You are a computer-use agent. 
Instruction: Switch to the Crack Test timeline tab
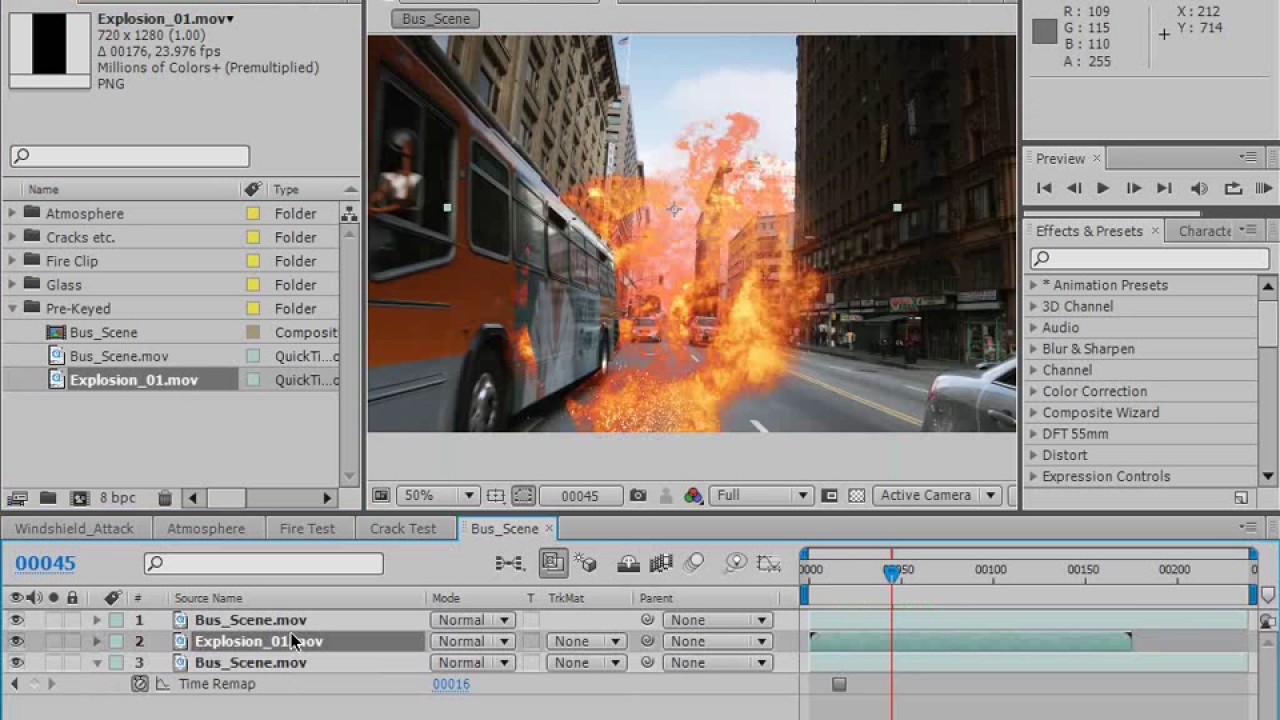click(403, 528)
